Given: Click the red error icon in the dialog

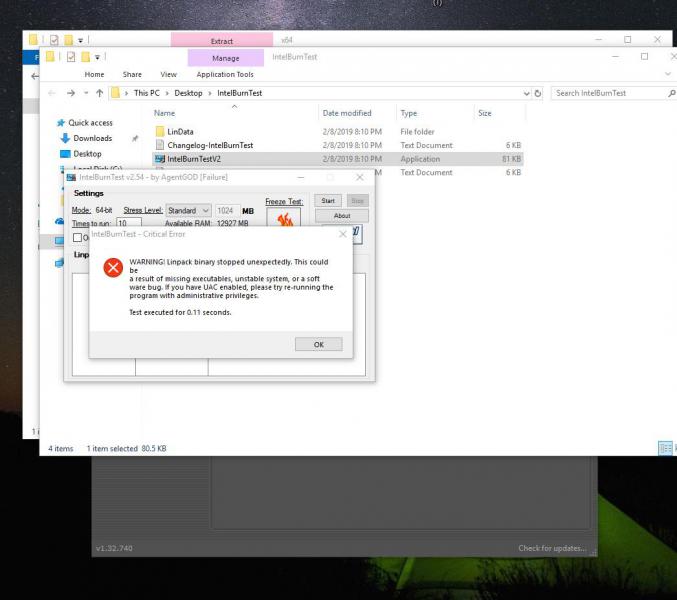Looking at the screenshot, I should click(x=114, y=268).
